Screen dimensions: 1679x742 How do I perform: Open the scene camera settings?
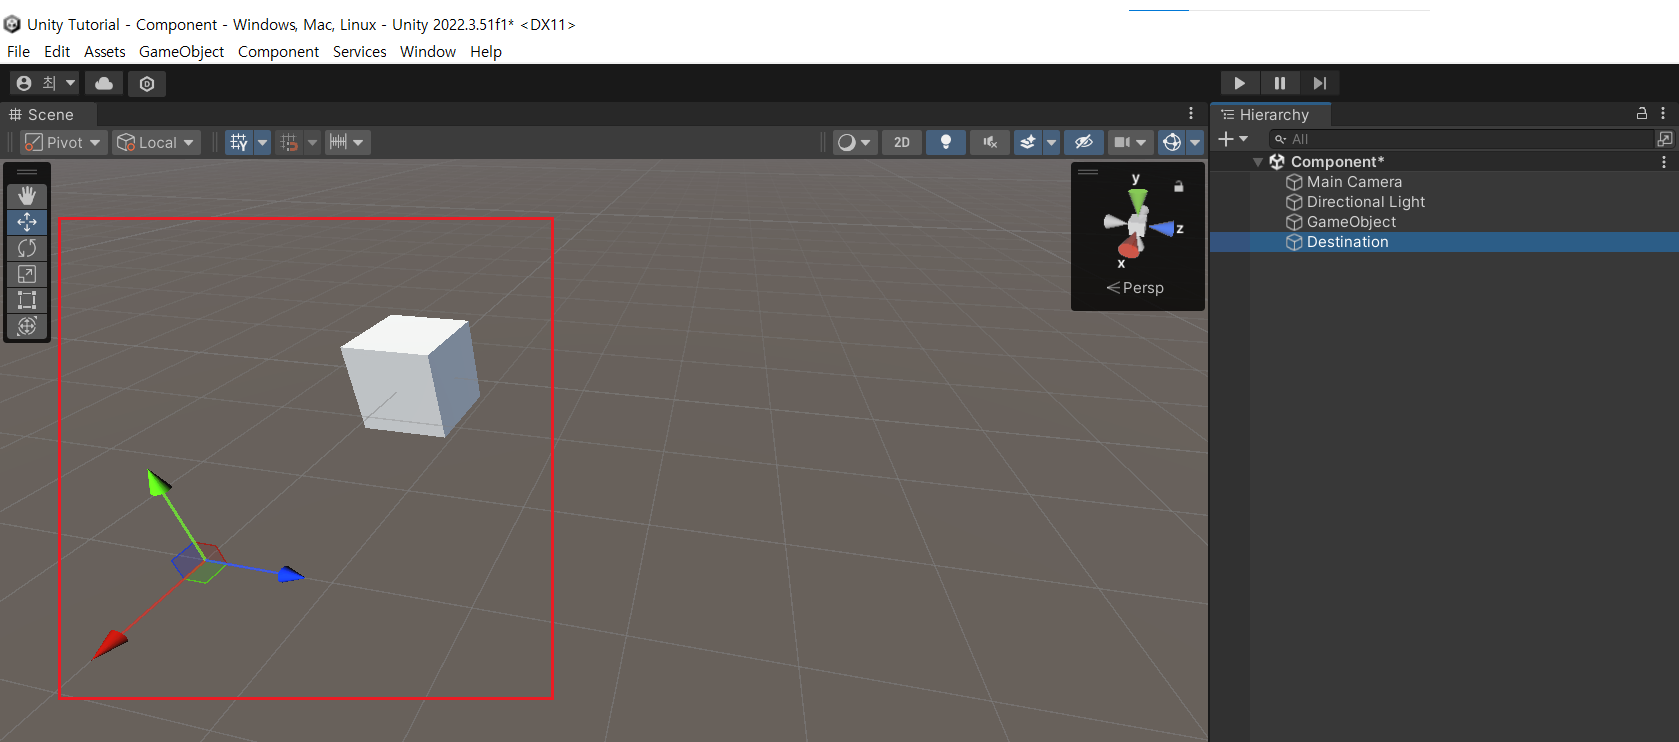coord(1130,142)
